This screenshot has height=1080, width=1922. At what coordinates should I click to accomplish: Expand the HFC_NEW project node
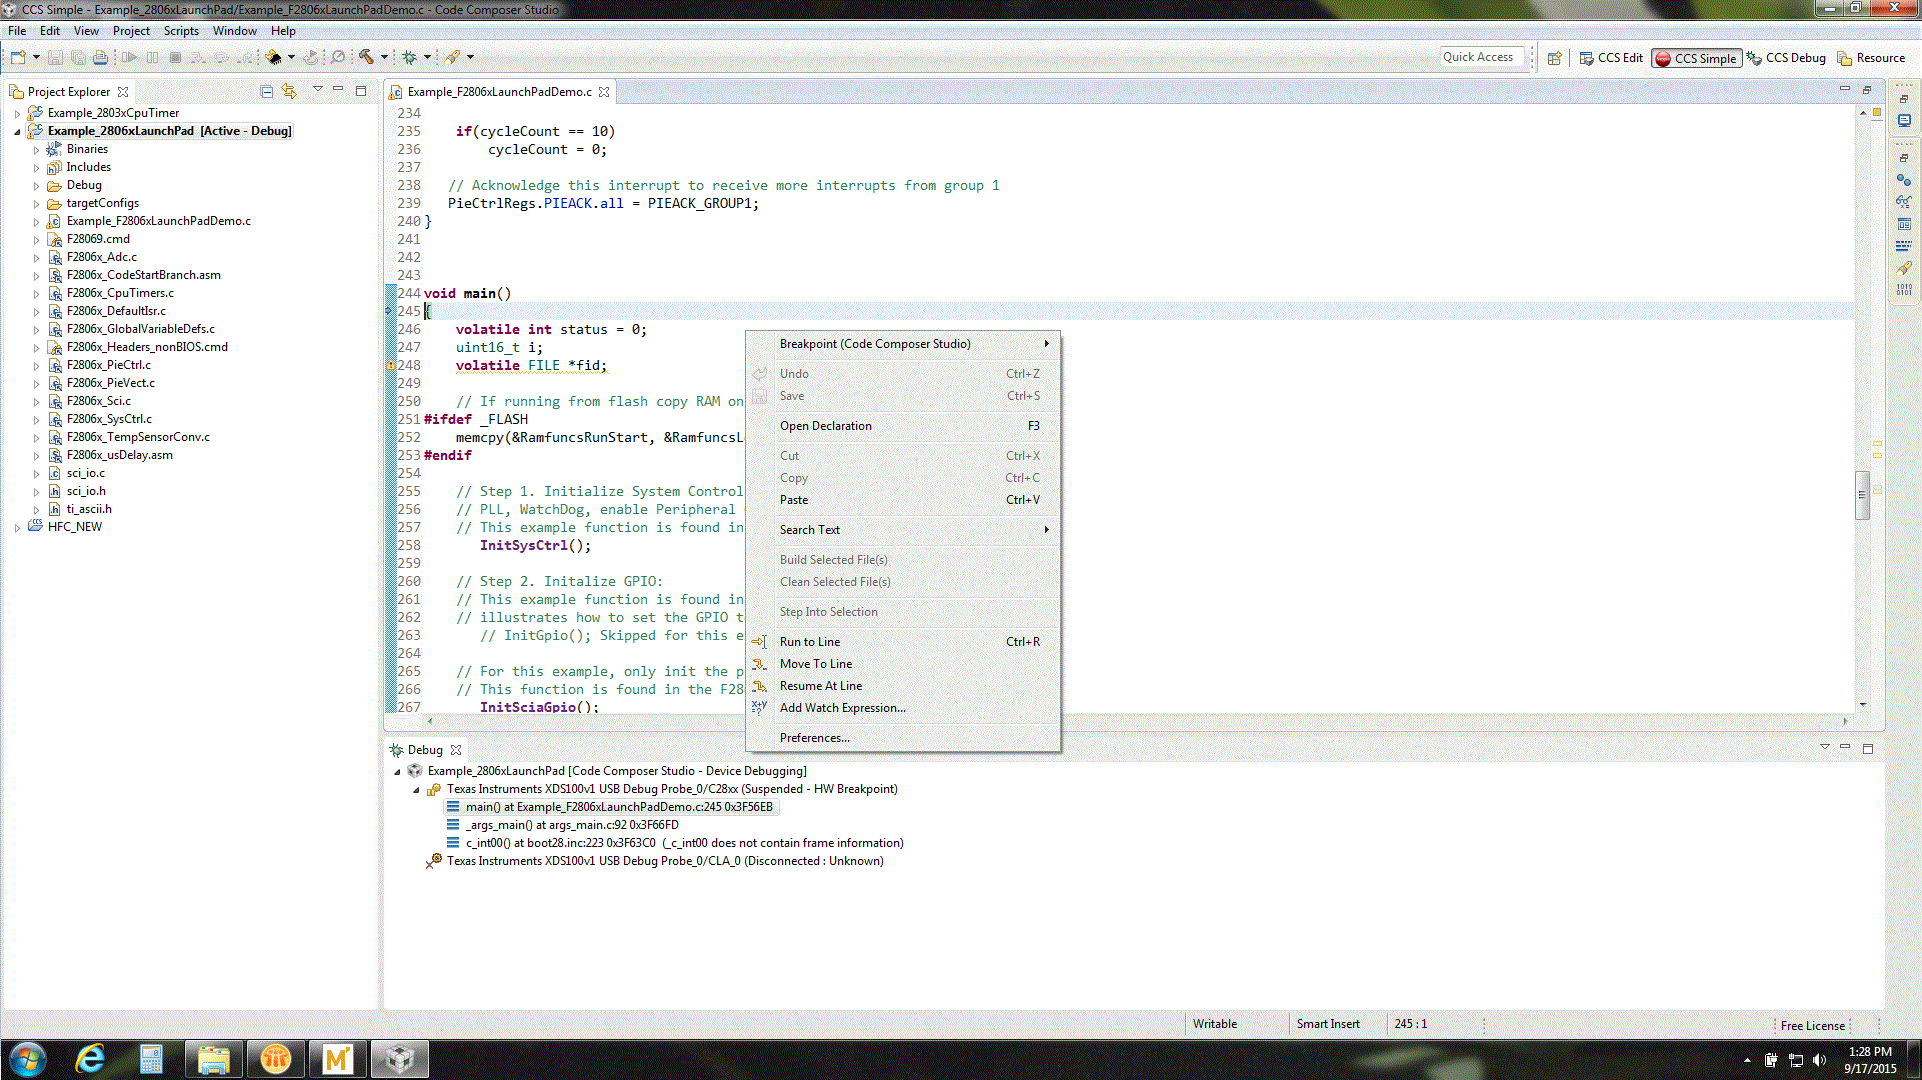[x=17, y=528]
